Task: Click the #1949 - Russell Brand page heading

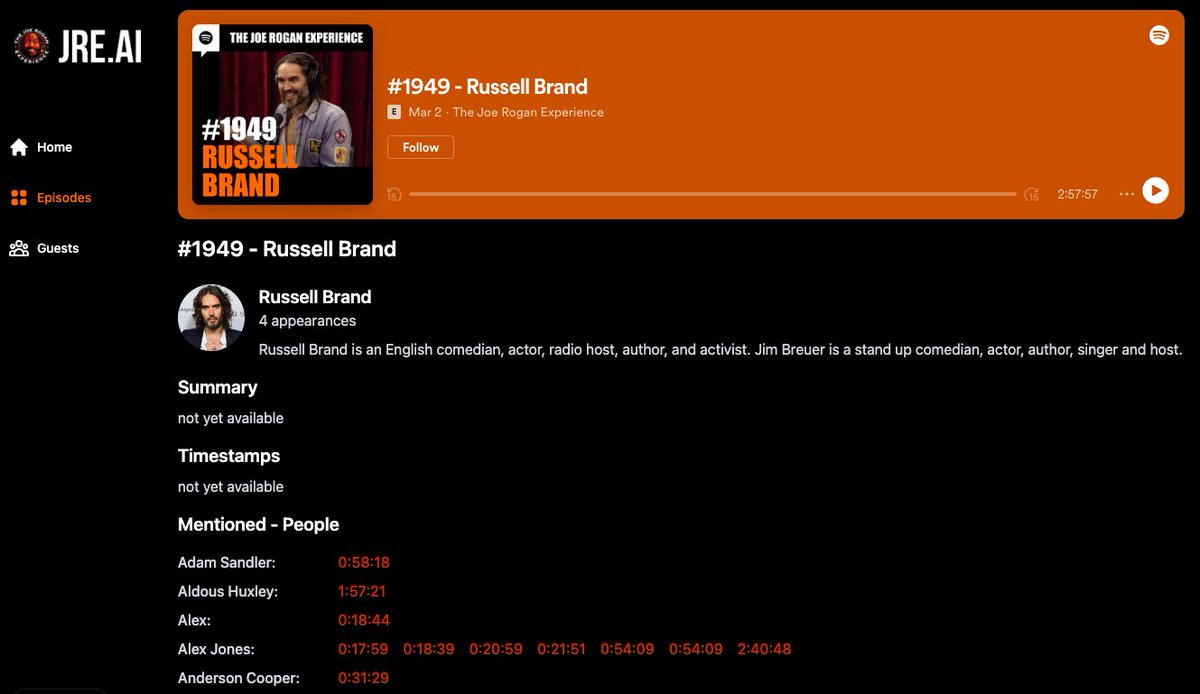Action: point(287,249)
